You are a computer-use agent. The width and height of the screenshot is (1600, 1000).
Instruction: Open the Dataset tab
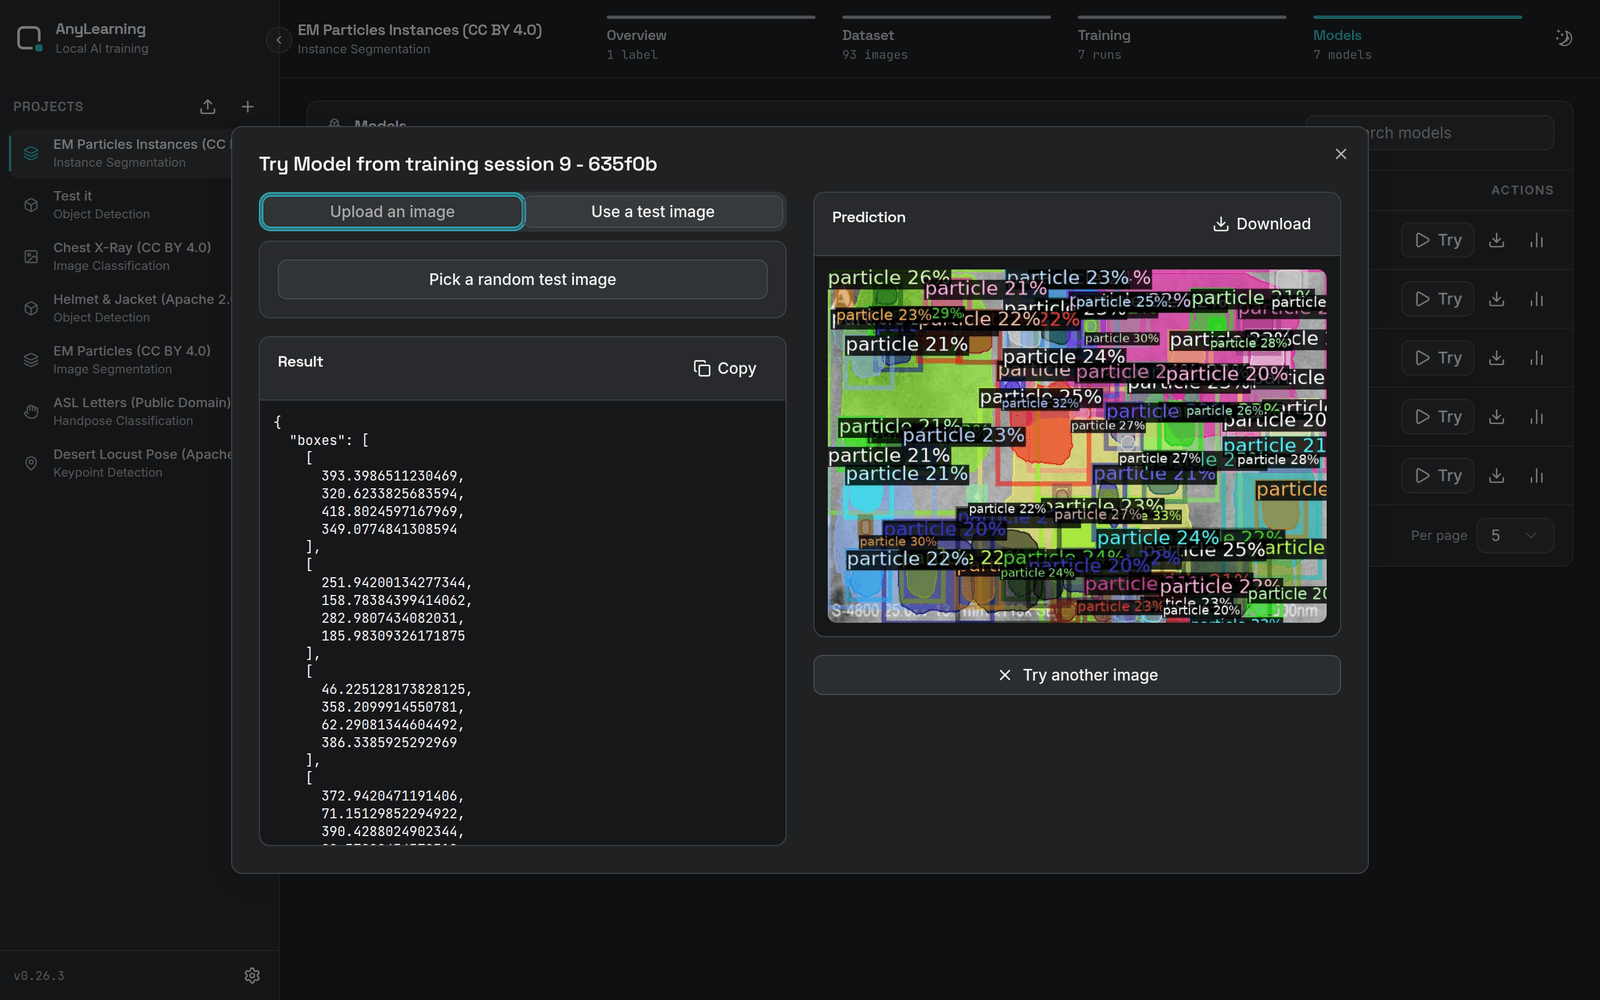coord(946,40)
